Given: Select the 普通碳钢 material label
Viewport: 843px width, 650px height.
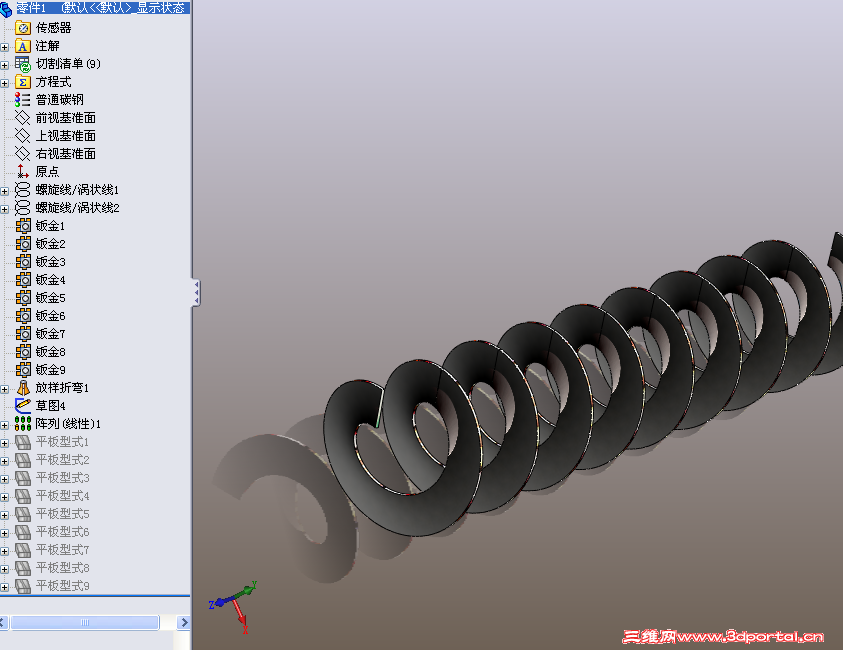Looking at the screenshot, I should 60,100.
